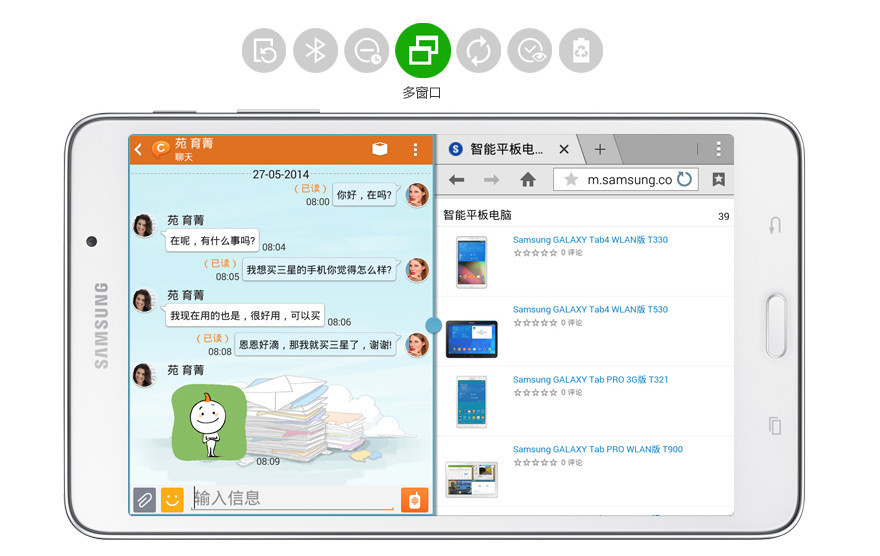
Task: Go forward using browser right arrow
Action: 492,180
